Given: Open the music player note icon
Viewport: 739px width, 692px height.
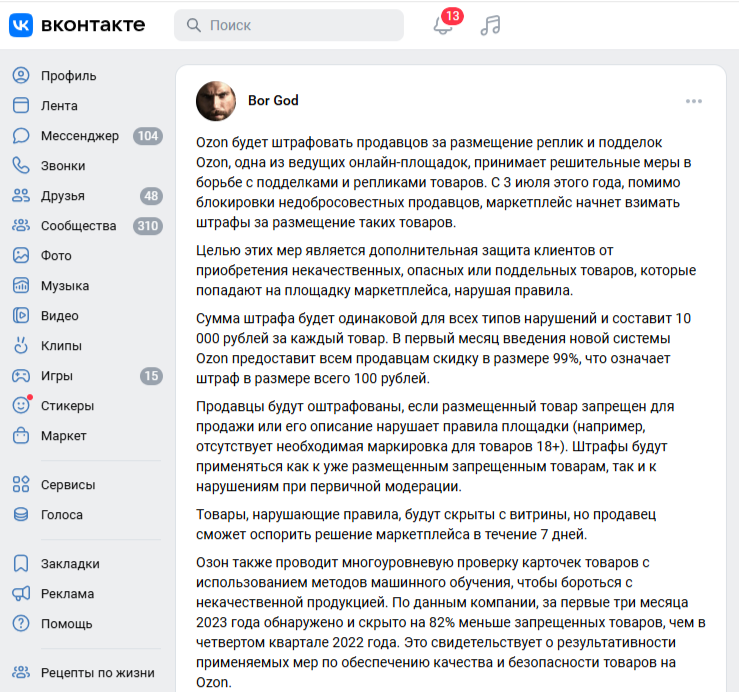Looking at the screenshot, I should [490, 26].
